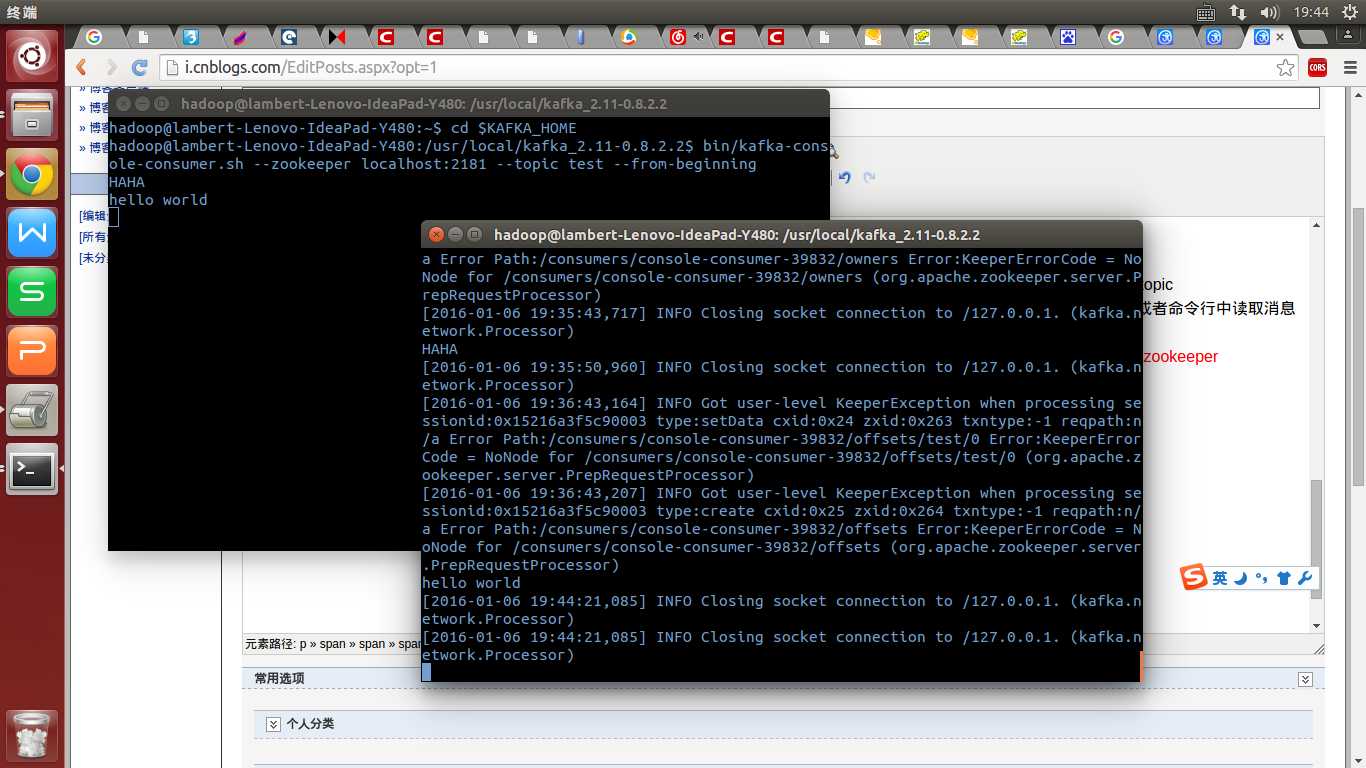This screenshot has width=1366, height=768.
Task: Open the sound volume indicator
Action: pos(1270,12)
